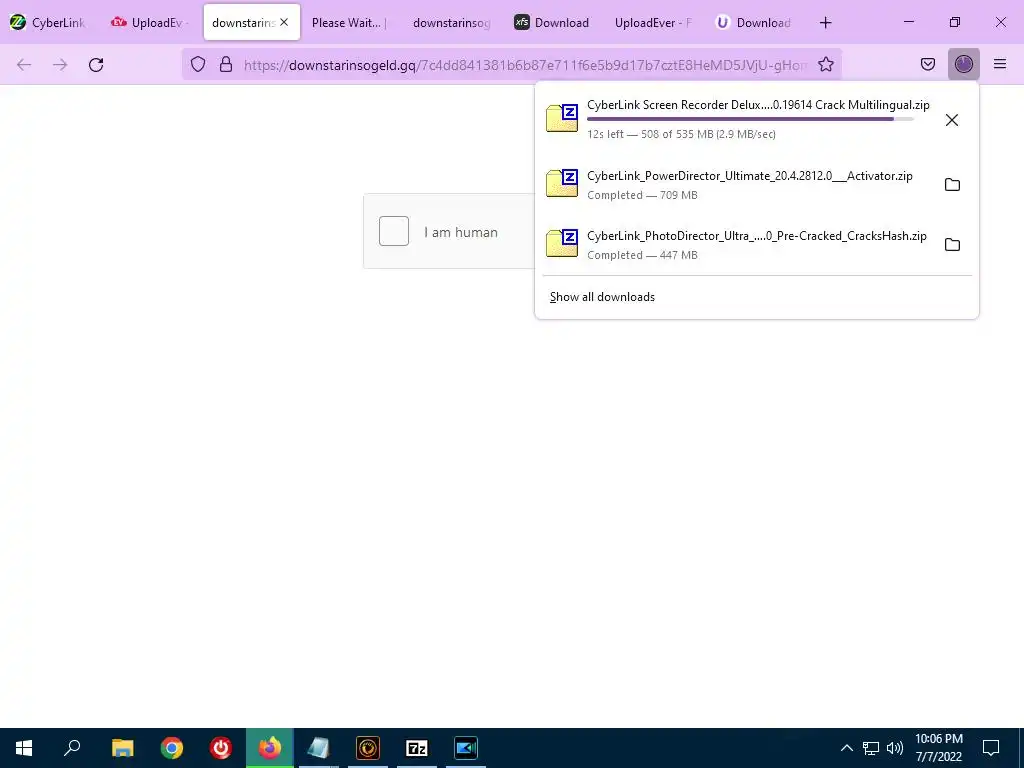Open the notepad-like taskbar app

tap(319, 748)
